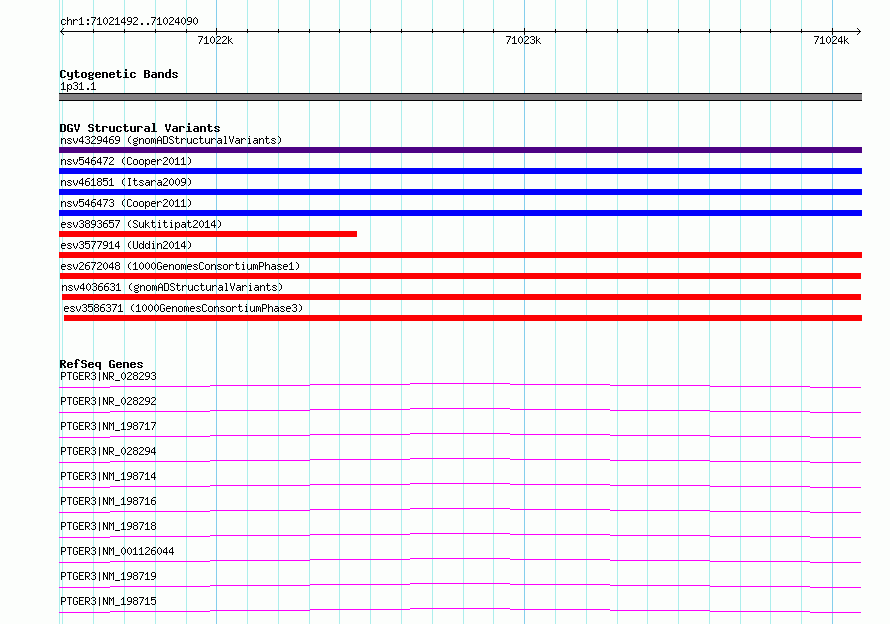Click the magenta PTGER3|NM_198719 intron line
The width and height of the screenshot is (890, 624).
(x=460, y=586)
